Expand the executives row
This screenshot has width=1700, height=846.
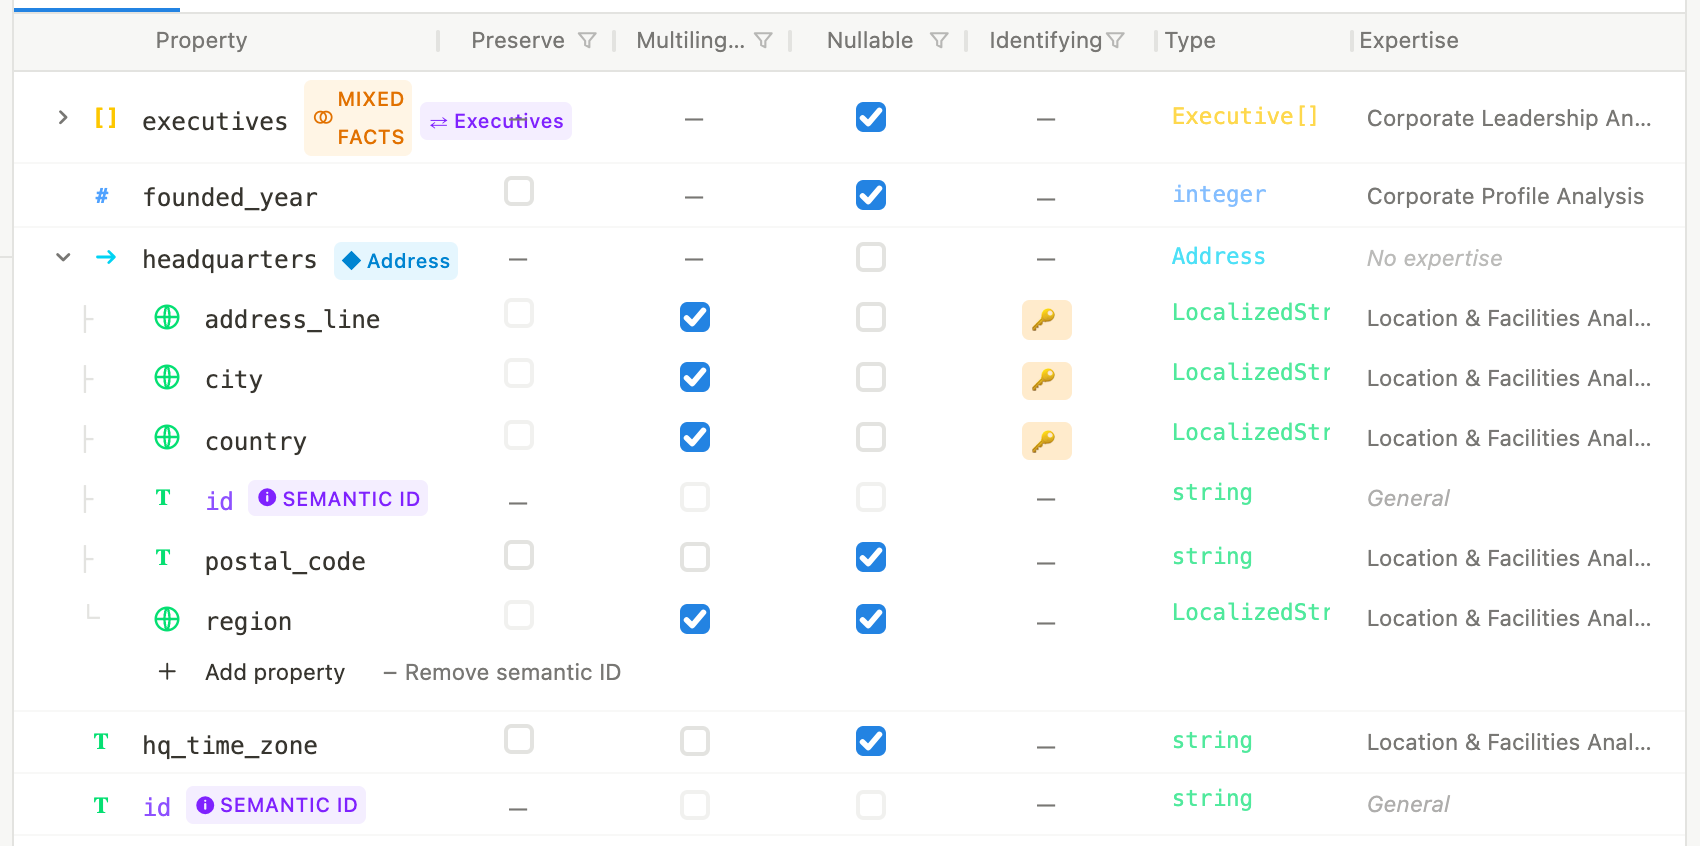[x=63, y=117]
